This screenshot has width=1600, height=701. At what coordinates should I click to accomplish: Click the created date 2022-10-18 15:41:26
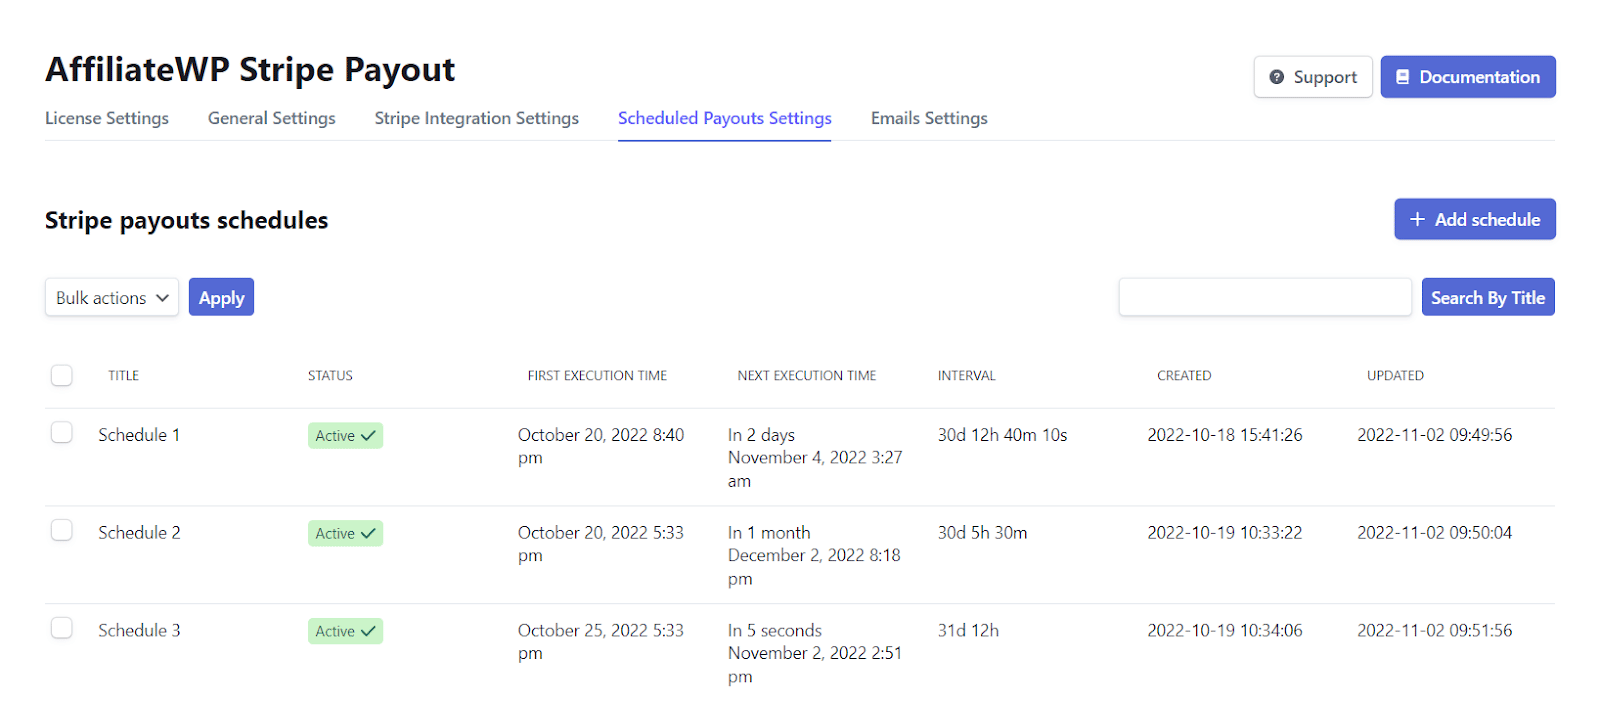coord(1225,435)
